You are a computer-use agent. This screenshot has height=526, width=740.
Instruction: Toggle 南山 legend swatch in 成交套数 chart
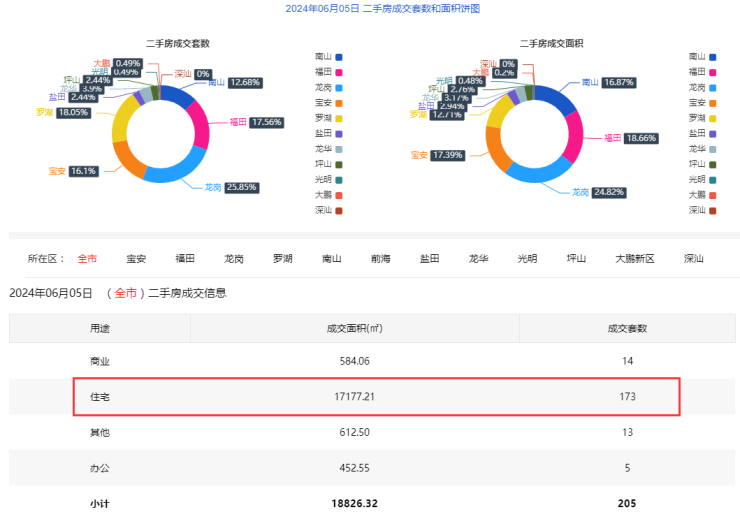(x=339, y=57)
